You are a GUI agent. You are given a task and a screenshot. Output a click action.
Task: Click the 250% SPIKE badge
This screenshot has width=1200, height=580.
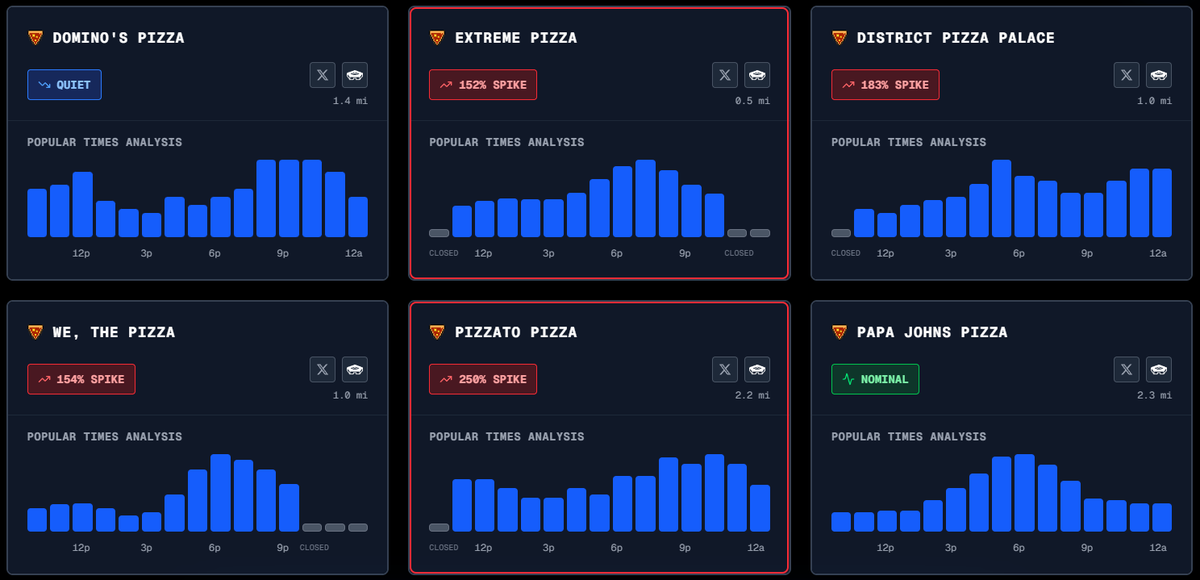pyautogui.click(x=483, y=379)
